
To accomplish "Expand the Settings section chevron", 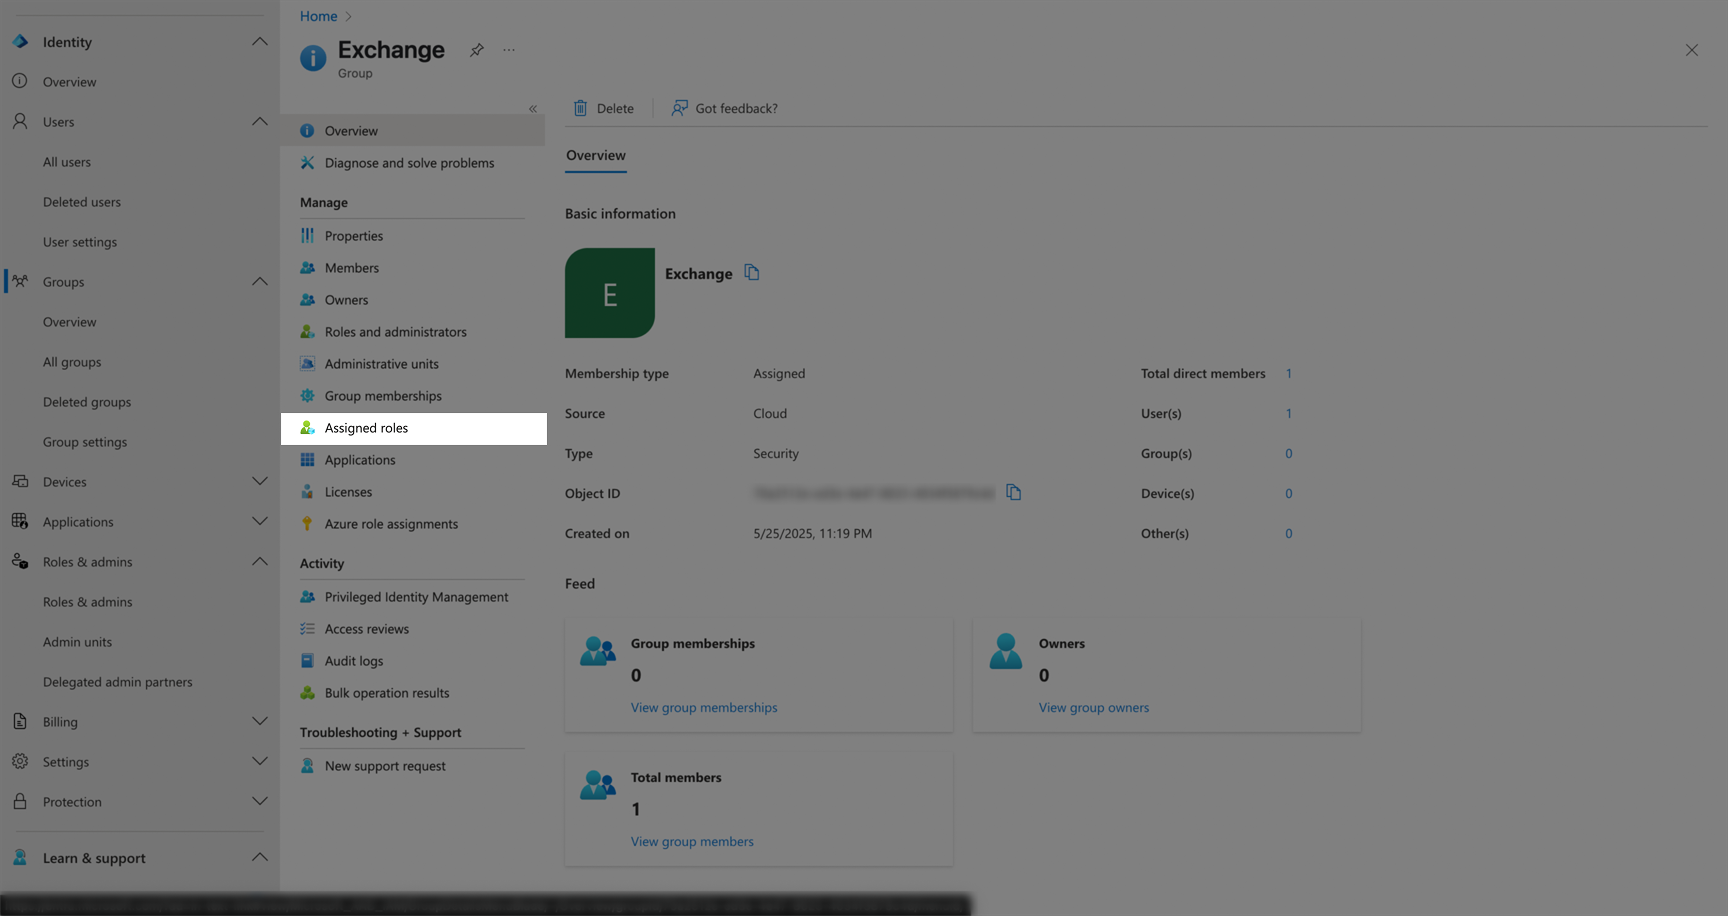I will pyautogui.click(x=260, y=762).
